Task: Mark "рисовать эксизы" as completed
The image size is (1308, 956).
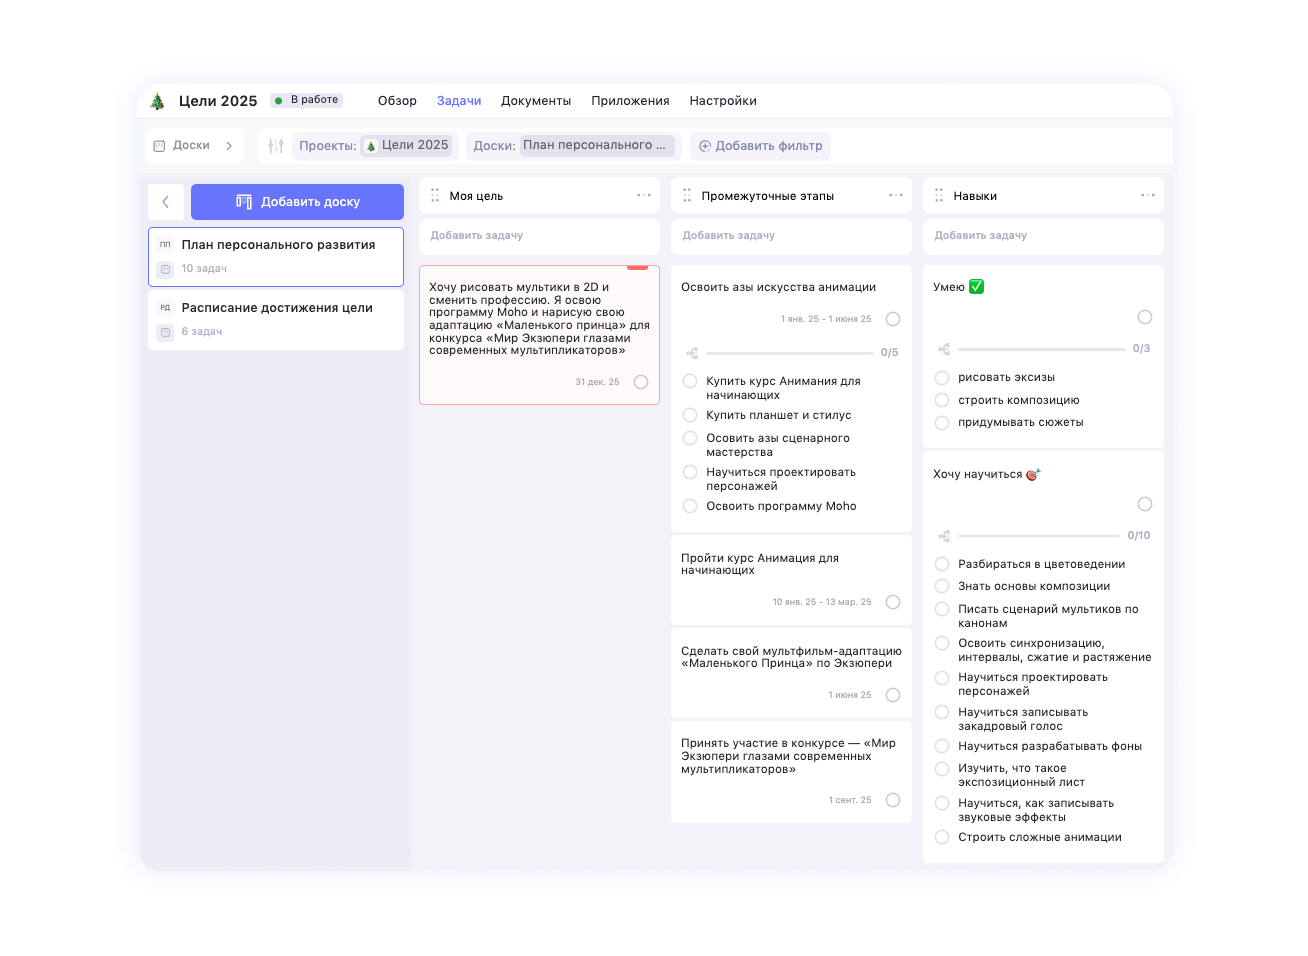Action: pyautogui.click(x=941, y=377)
